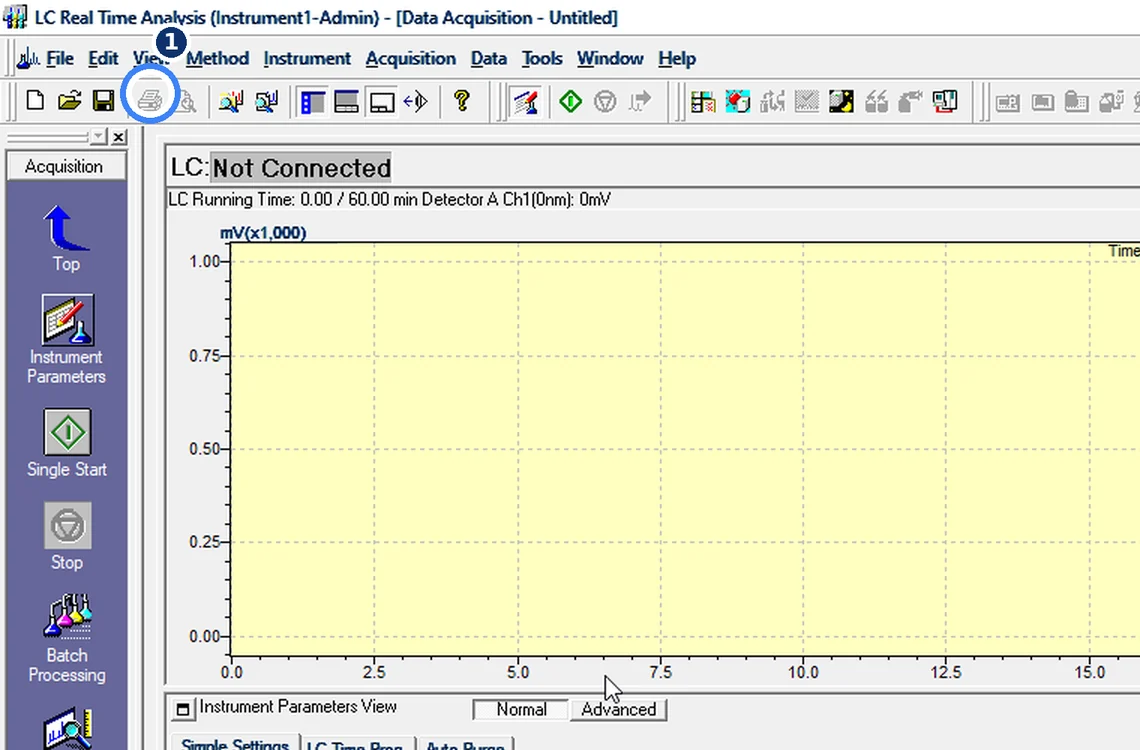This screenshot has height=750, width=1140.
Task: Click the grayed box with grid module icon
Action: point(1077,102)
